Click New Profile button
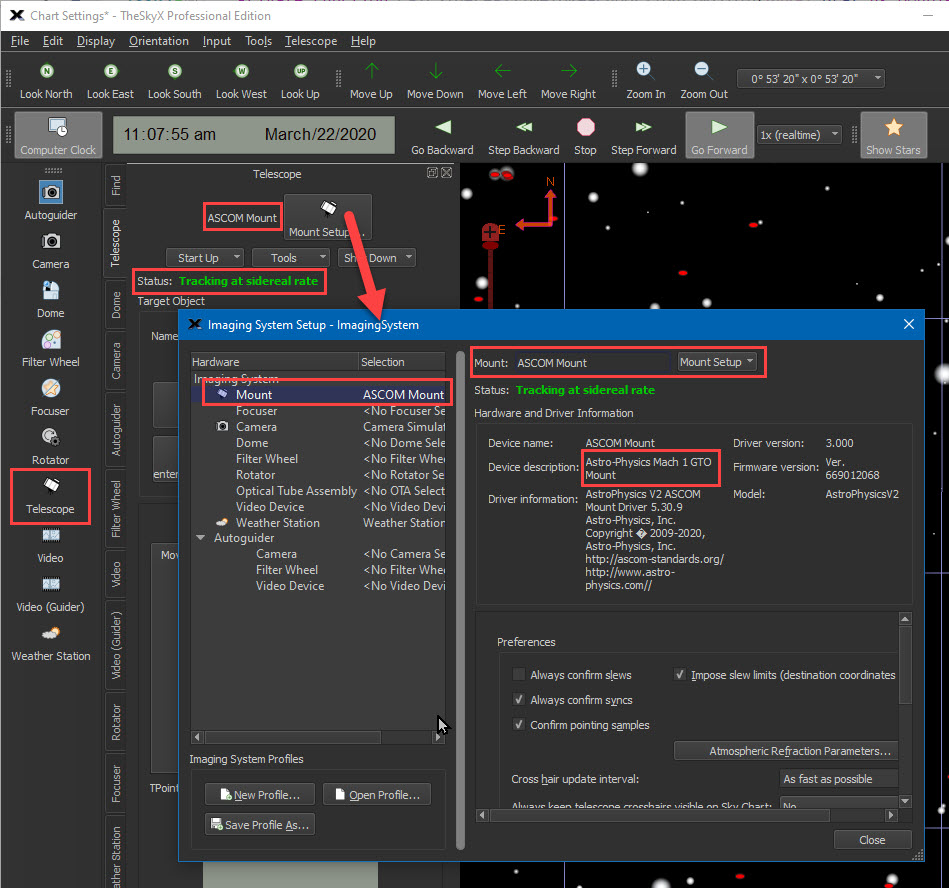Image resolution: width=949 pixels, height=888 pixels. coord(260,795)
